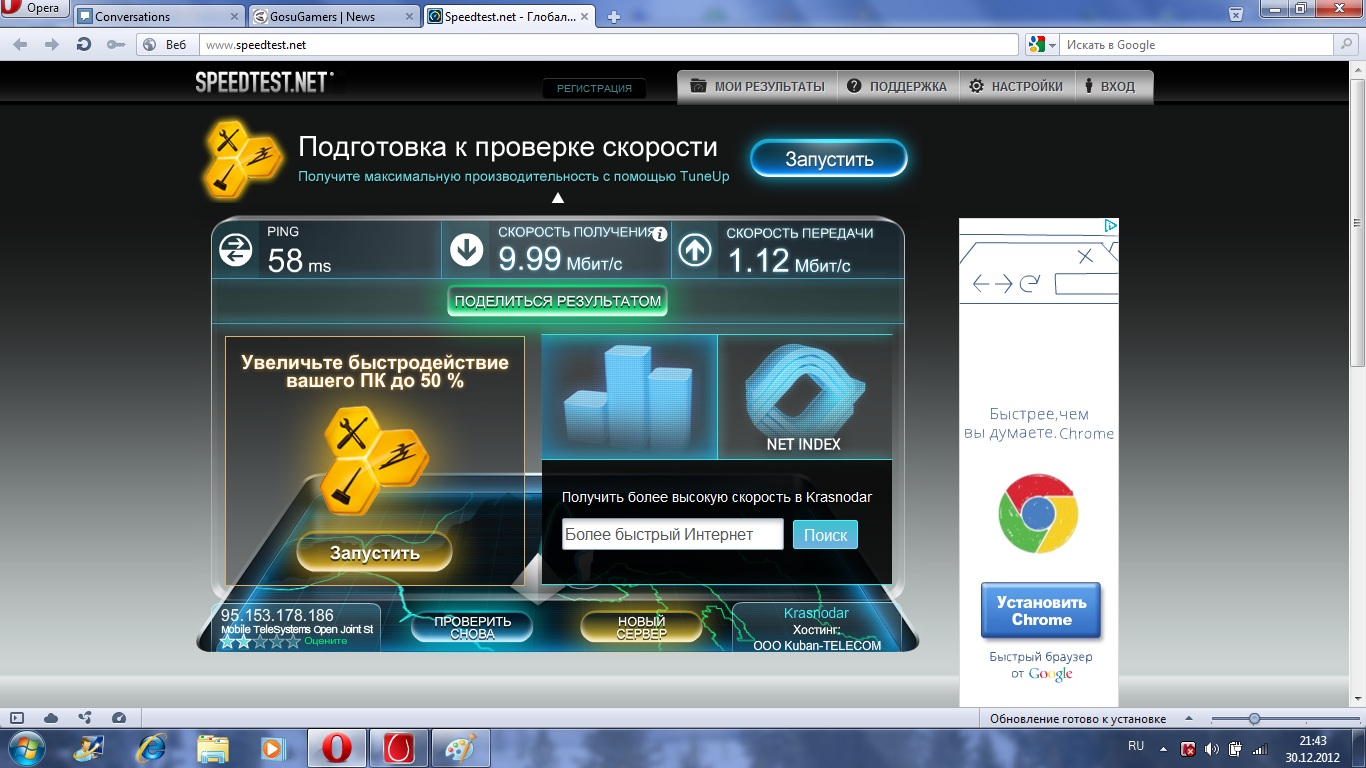This screenshot has width=1366, height=768.
Task: Click the www.speedtest.net address field
Action: (x=608, y=45)
